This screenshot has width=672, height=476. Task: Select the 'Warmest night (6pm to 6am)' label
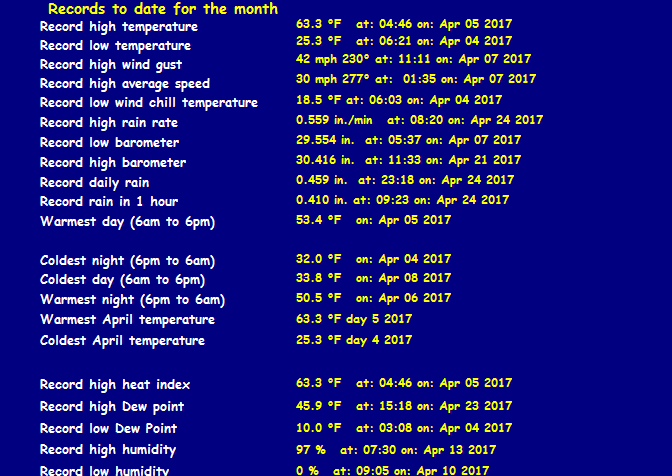click(132, 299)
